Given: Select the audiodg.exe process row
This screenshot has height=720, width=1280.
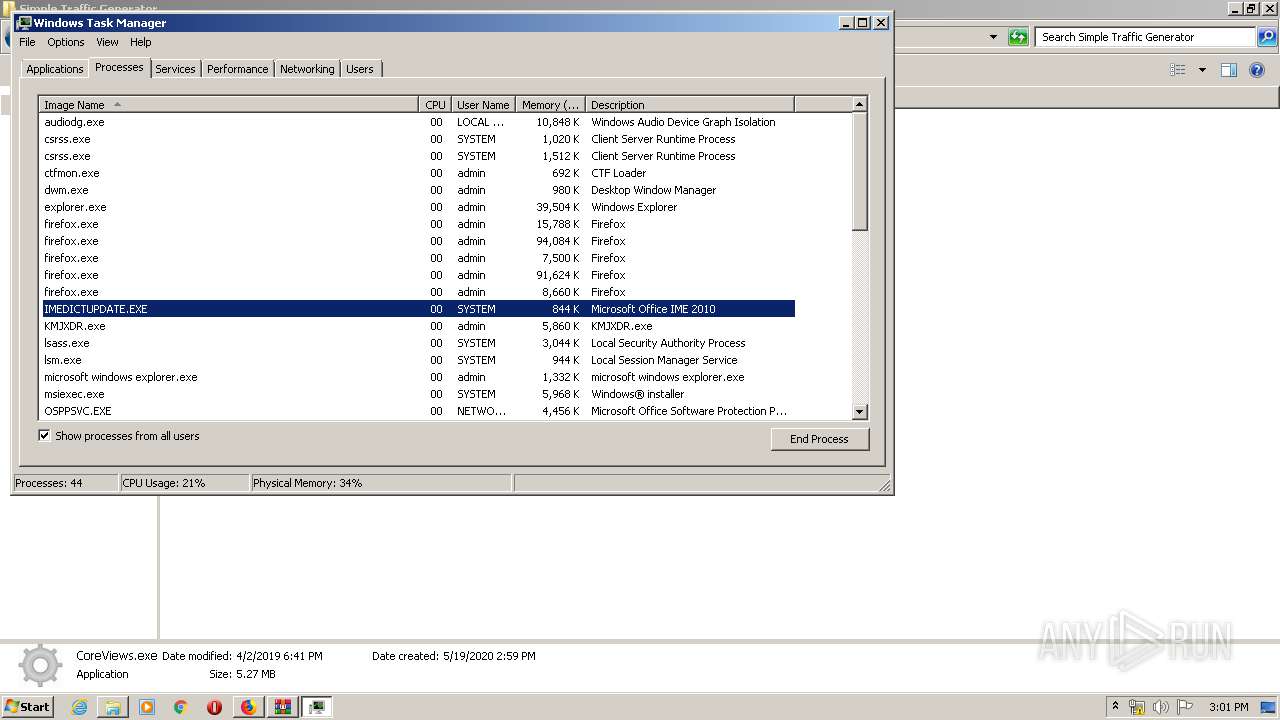Looking at the screenshot, I should click(418, 122).
